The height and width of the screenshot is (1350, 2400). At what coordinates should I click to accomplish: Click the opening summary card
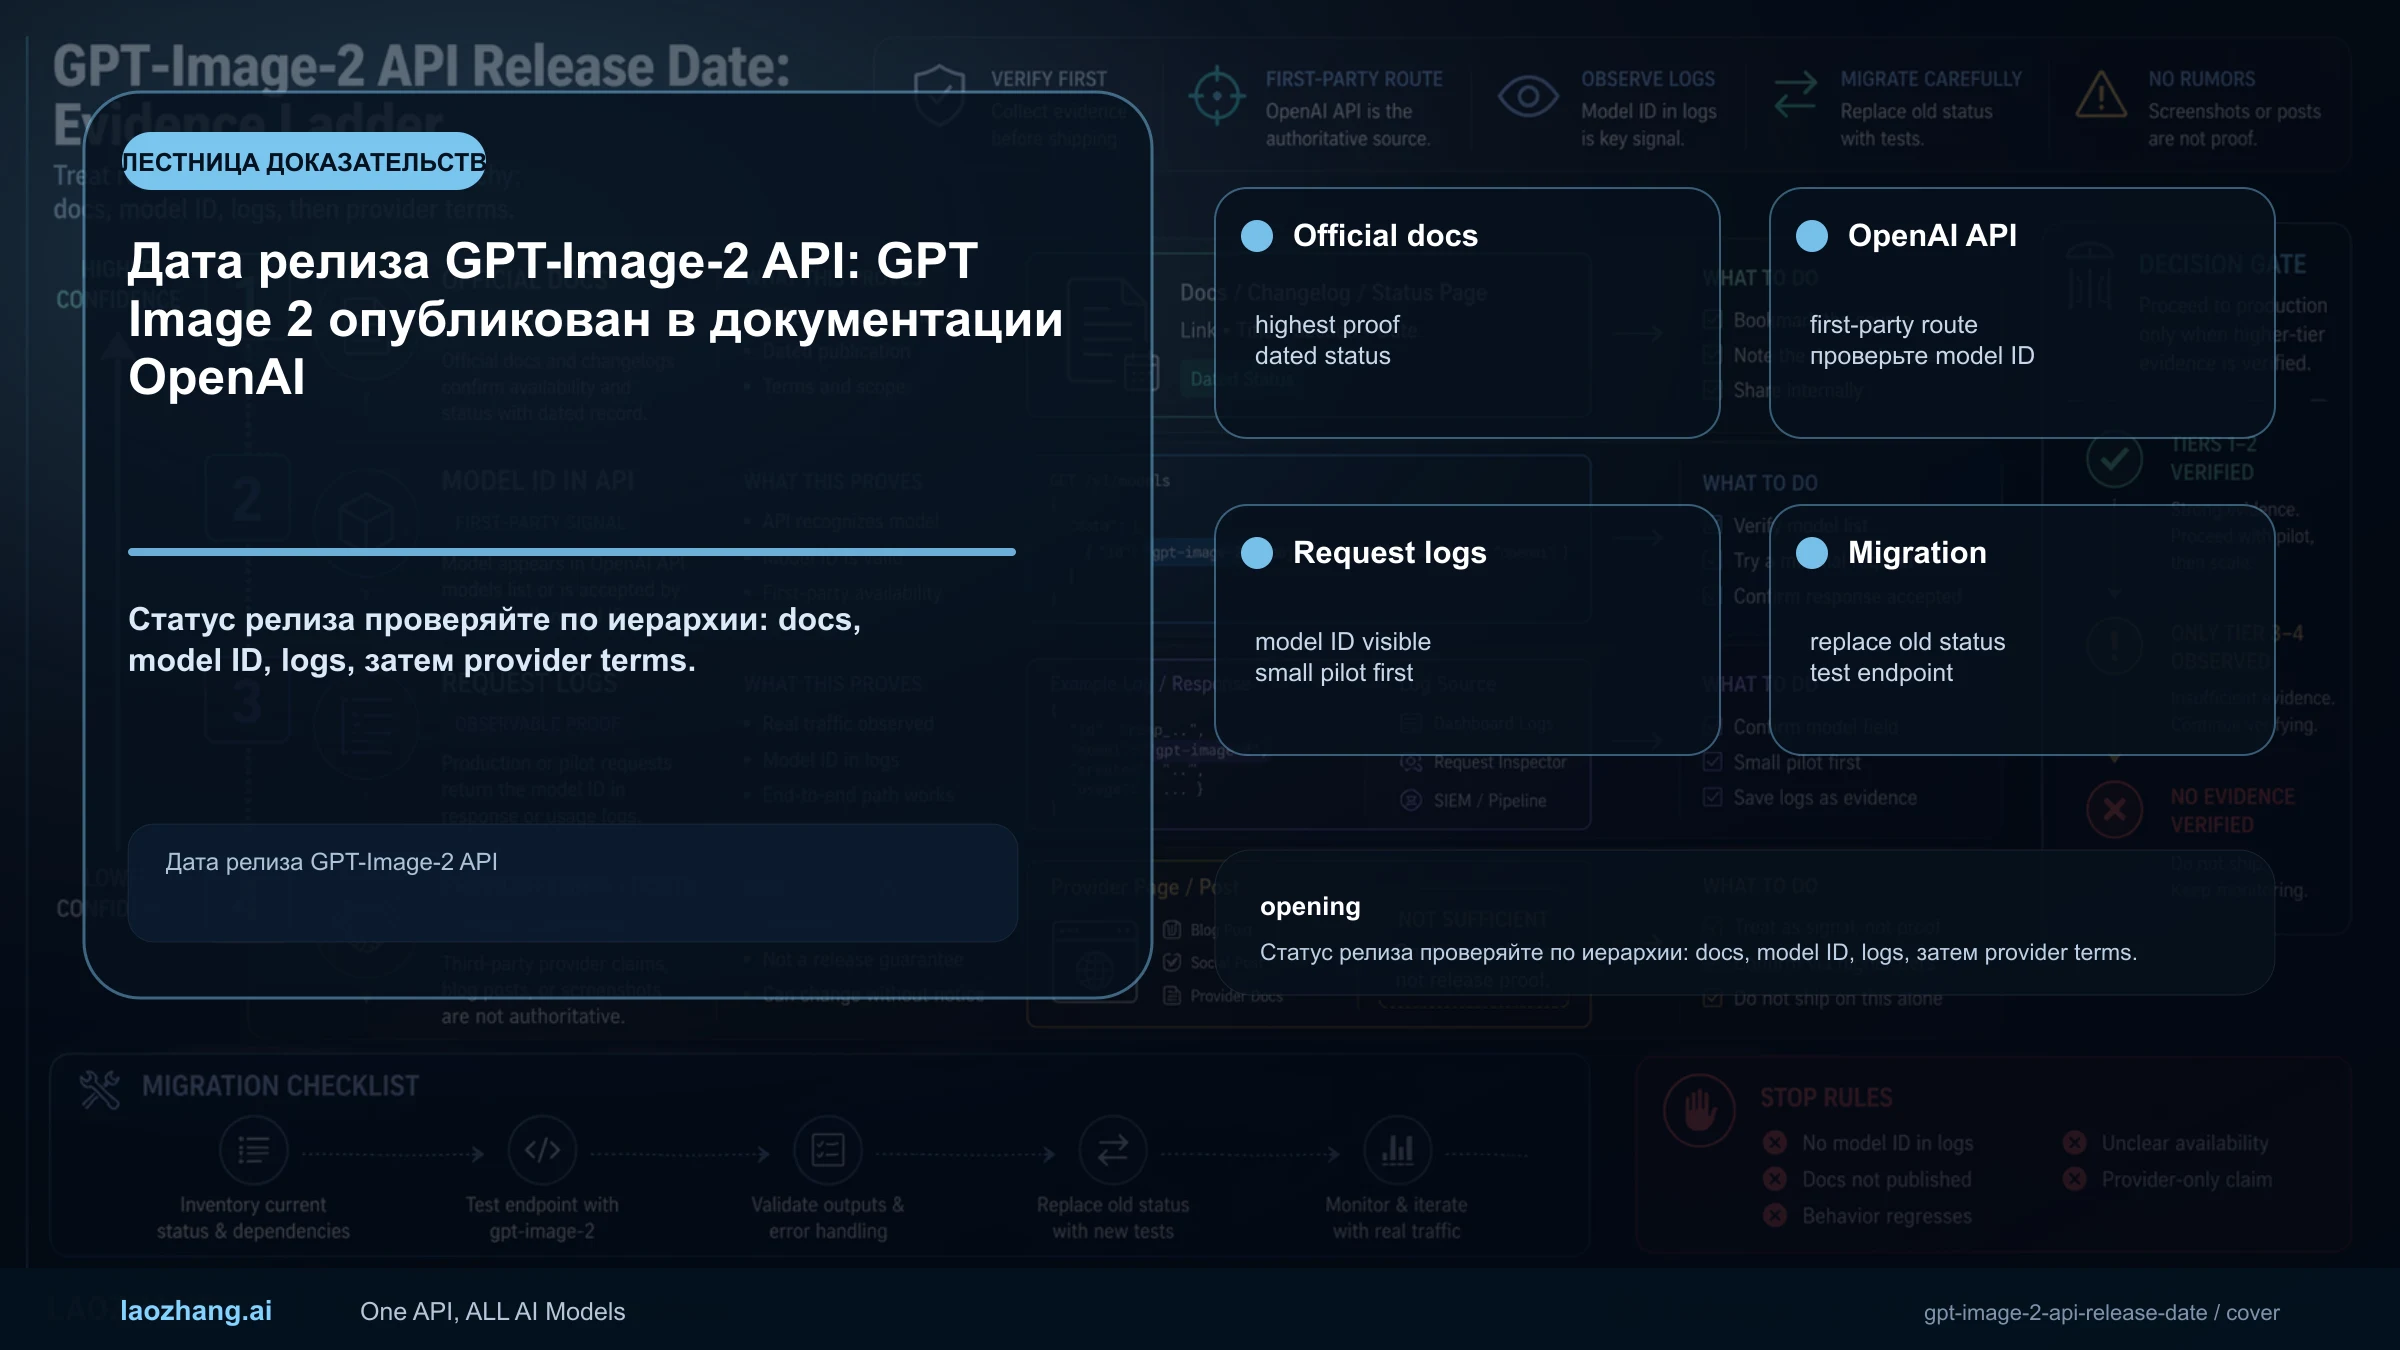pyautogui.click(x=1745, y=923)
